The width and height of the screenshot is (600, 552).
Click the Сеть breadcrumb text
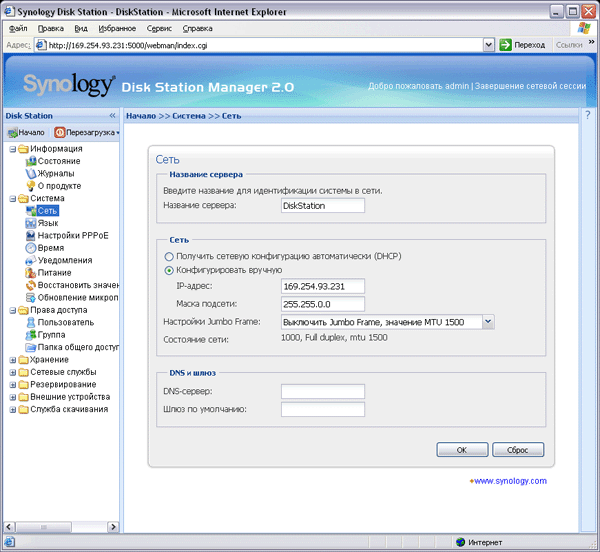[x=232, y=116]
